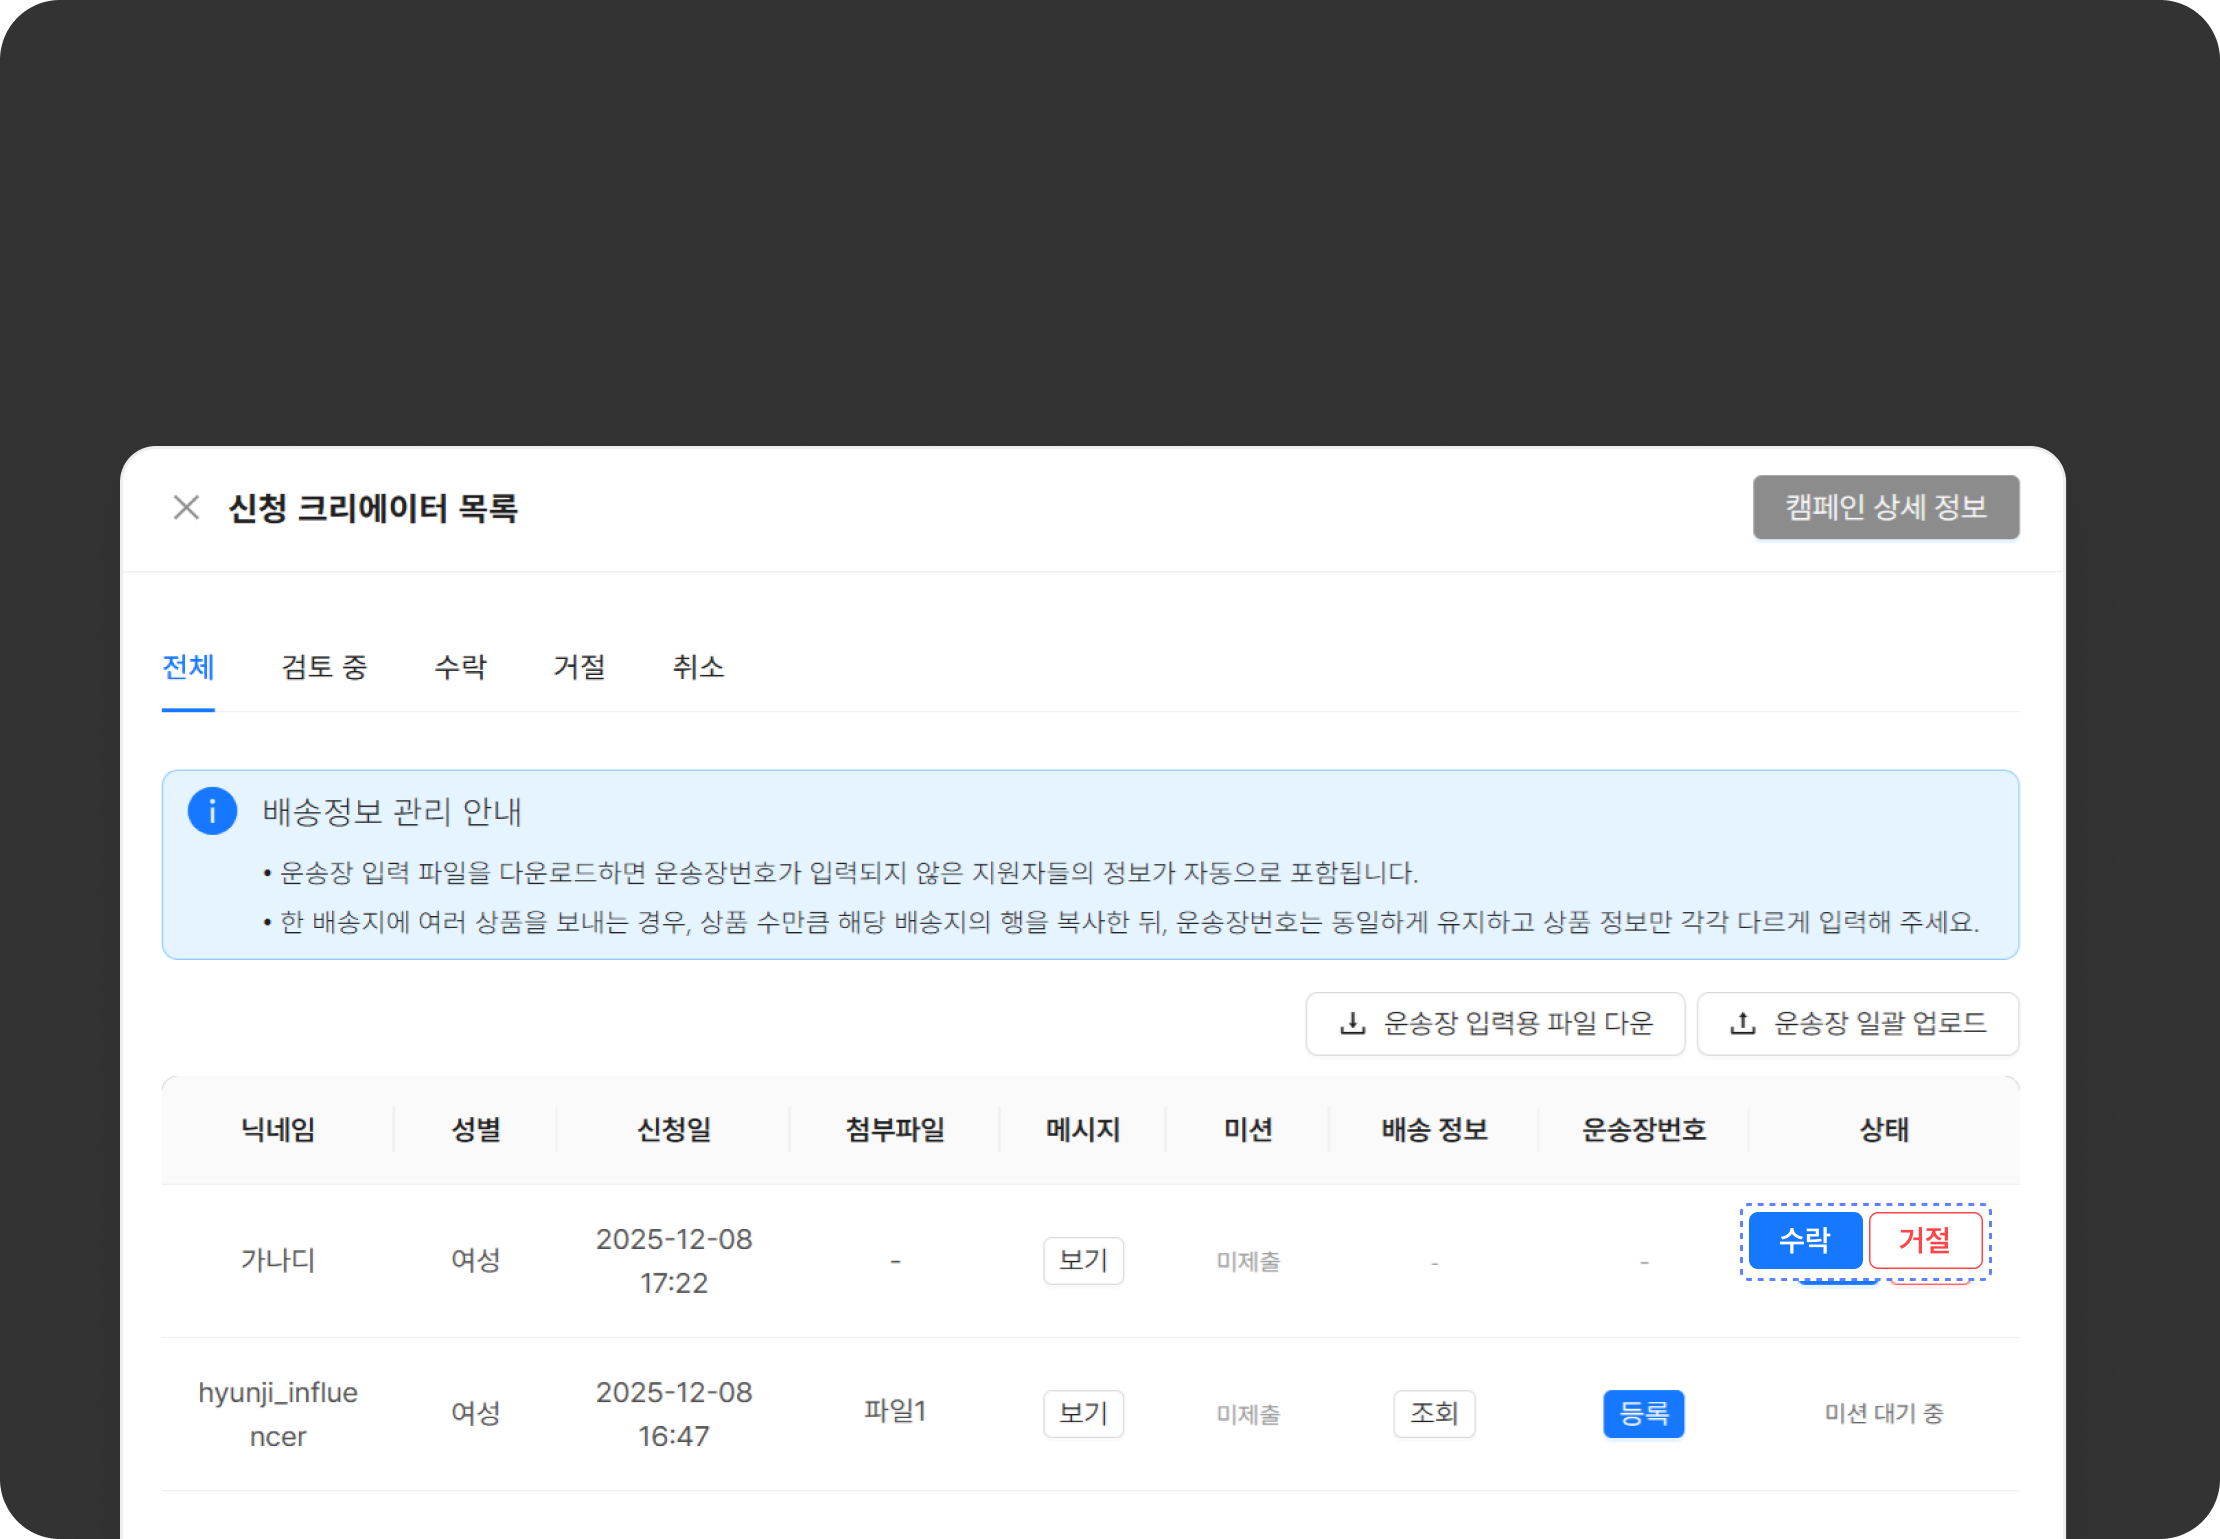Open the 거절 tab
2220x1539 pixels.
coord(579,667)
